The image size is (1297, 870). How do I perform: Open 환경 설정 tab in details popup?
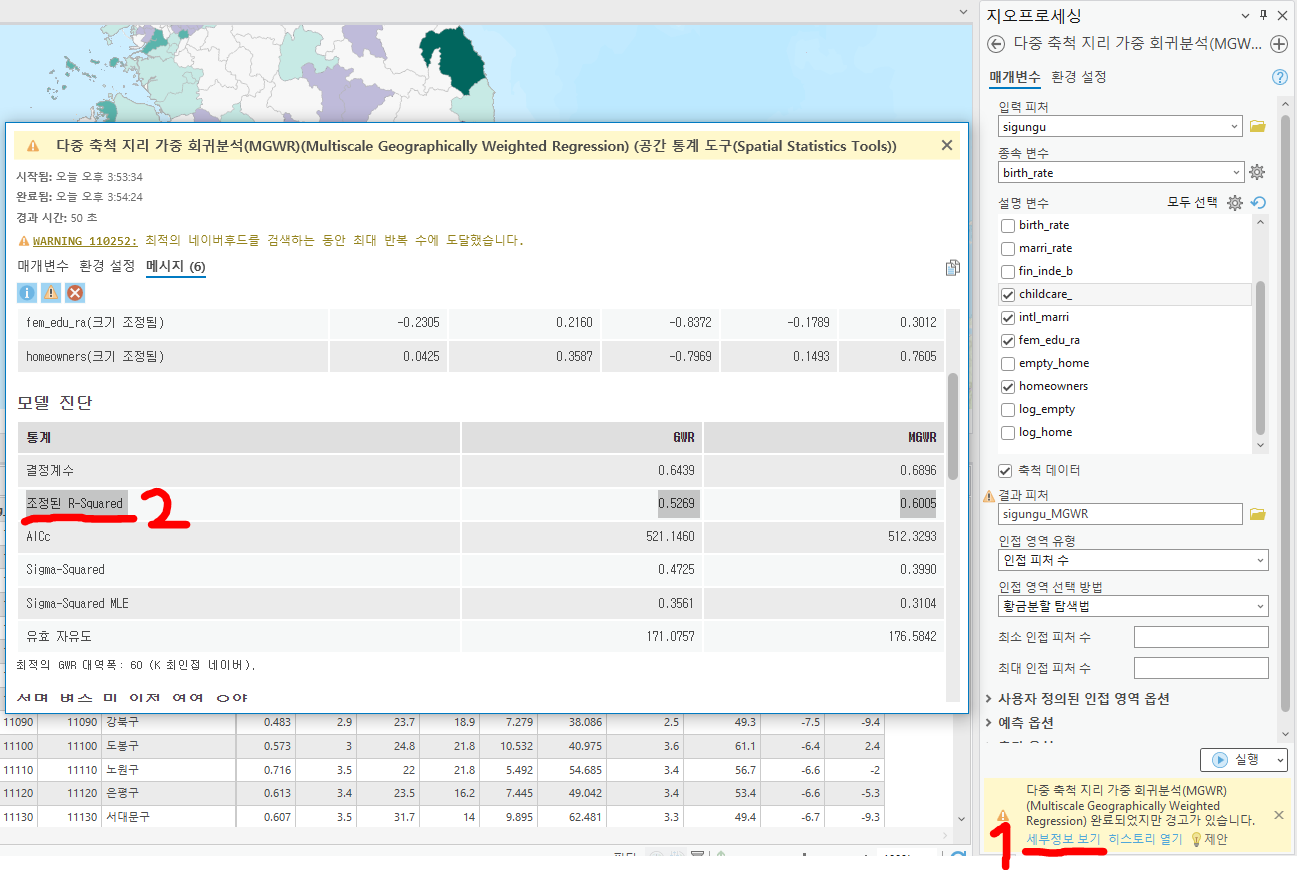(107, 266)
